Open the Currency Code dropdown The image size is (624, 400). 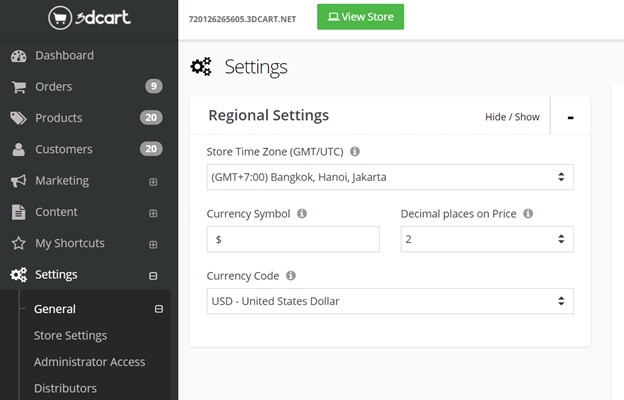389,301
